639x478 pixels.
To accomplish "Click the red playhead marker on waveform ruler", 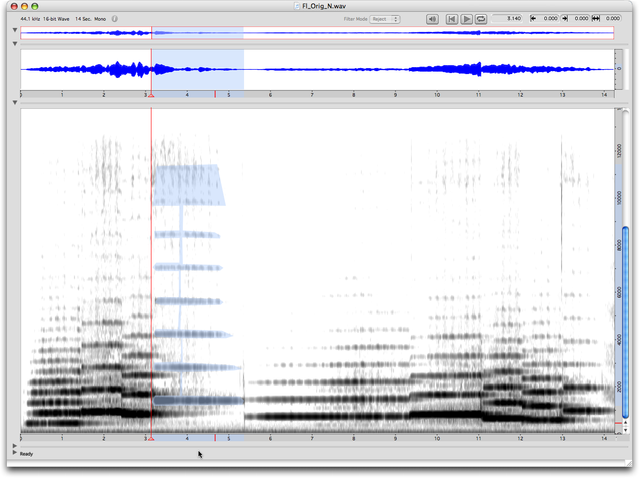I will pos(151,94).
